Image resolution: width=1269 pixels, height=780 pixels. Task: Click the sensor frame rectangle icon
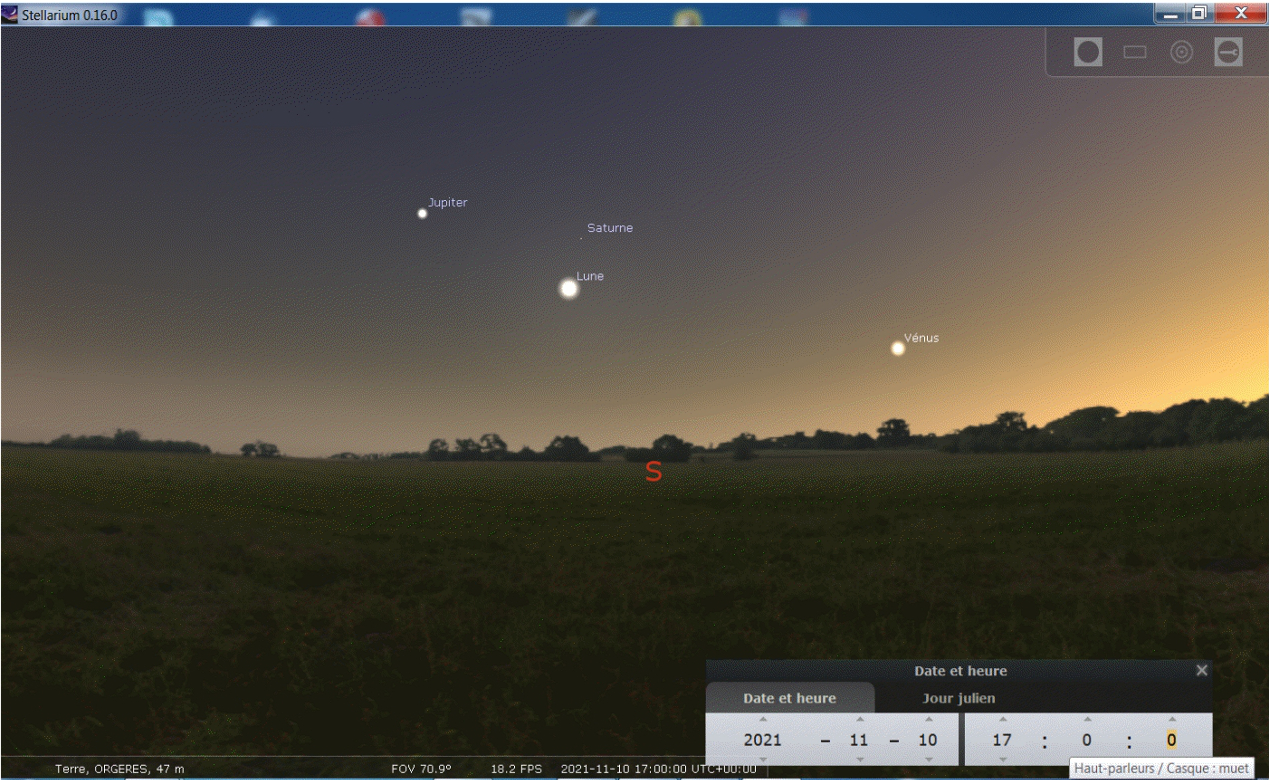pos(1134,53)
